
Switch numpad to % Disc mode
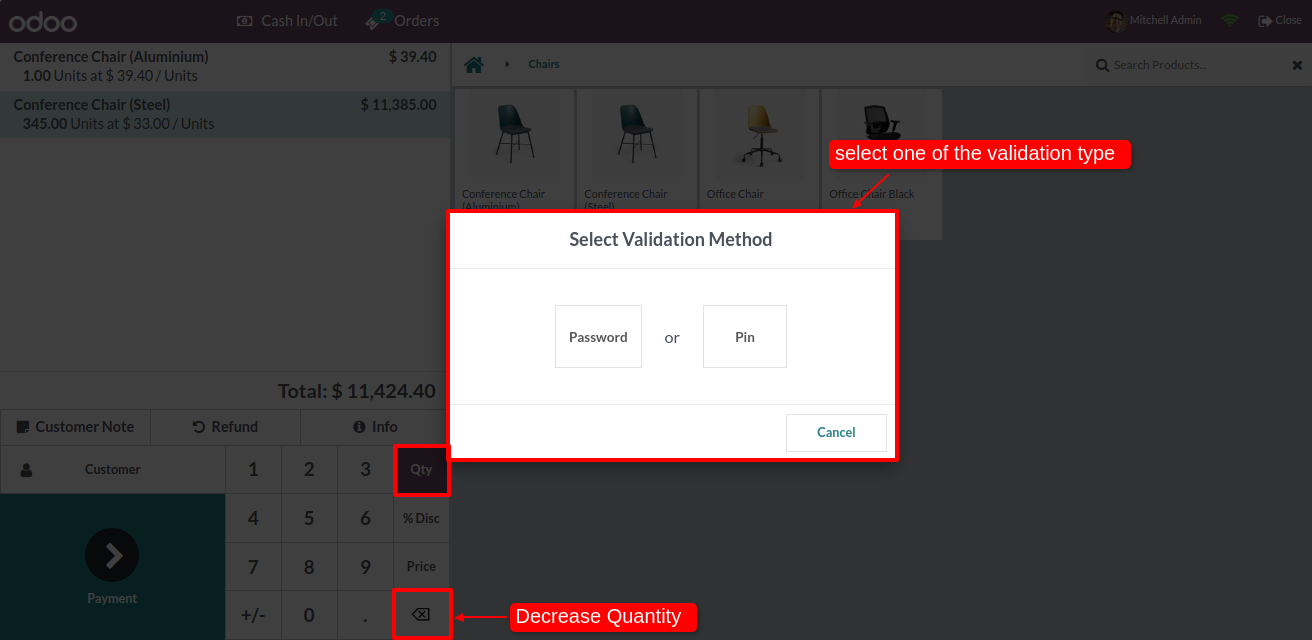(421, 518)
